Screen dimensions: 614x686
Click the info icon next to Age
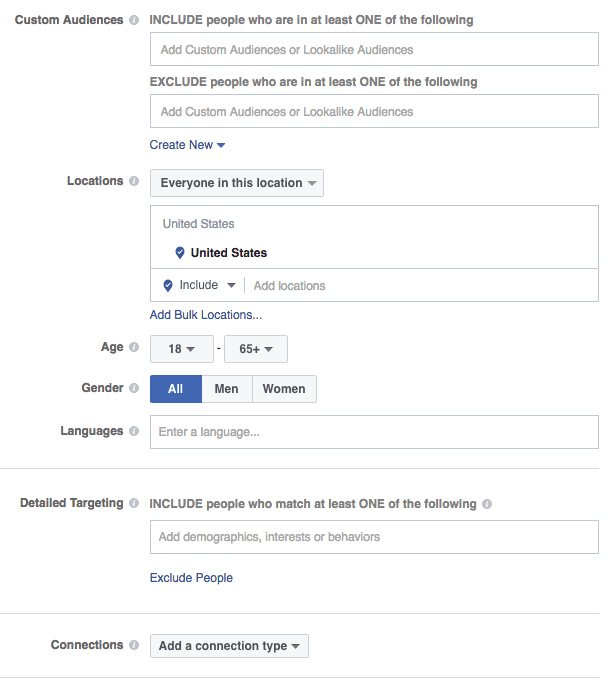[135, 348]
